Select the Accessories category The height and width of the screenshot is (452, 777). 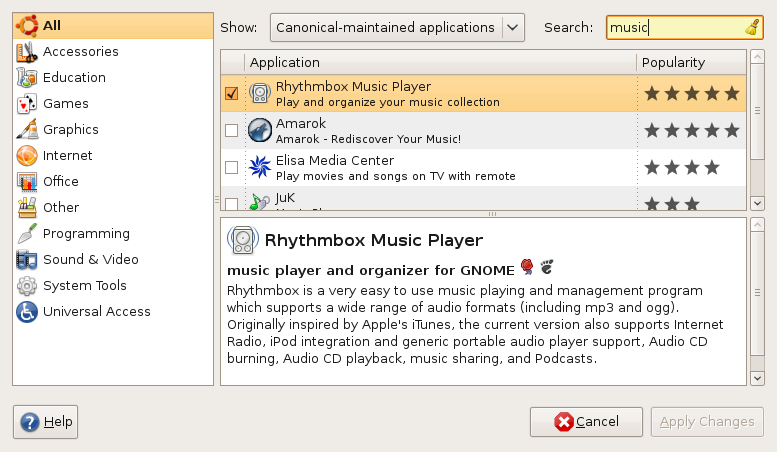(x=112, y=52)
